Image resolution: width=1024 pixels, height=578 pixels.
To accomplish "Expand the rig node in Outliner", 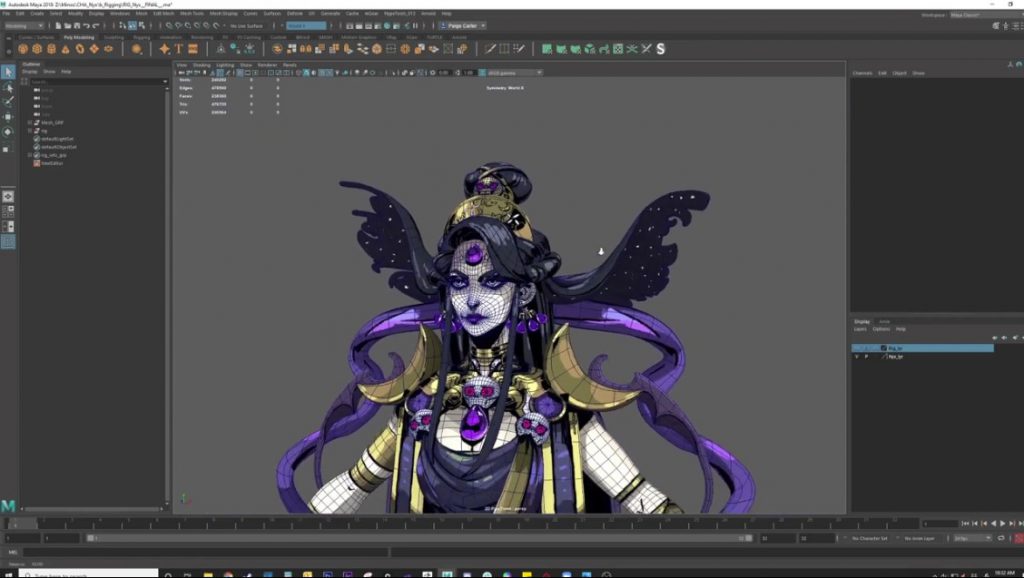I will [29, 131].
